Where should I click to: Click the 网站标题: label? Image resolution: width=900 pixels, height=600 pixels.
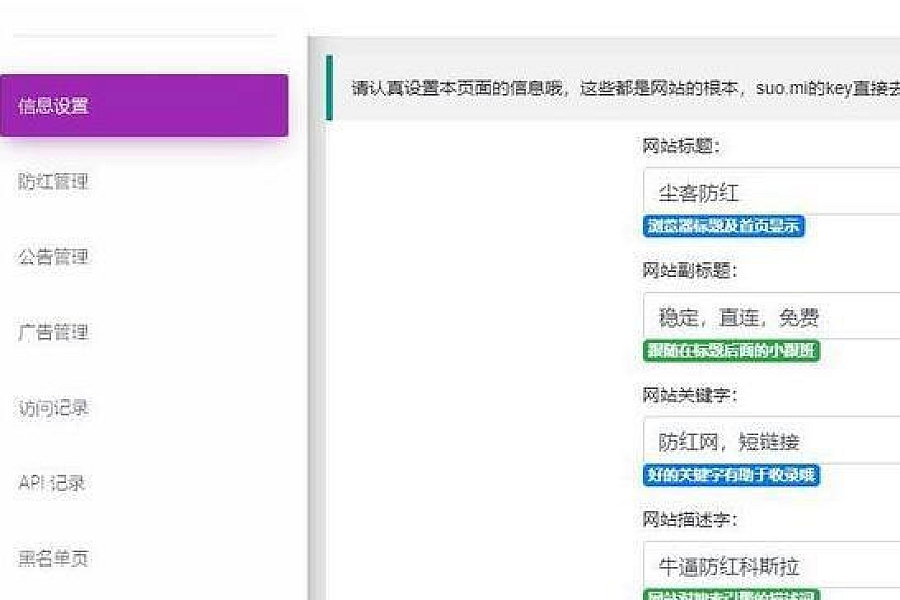681,146
